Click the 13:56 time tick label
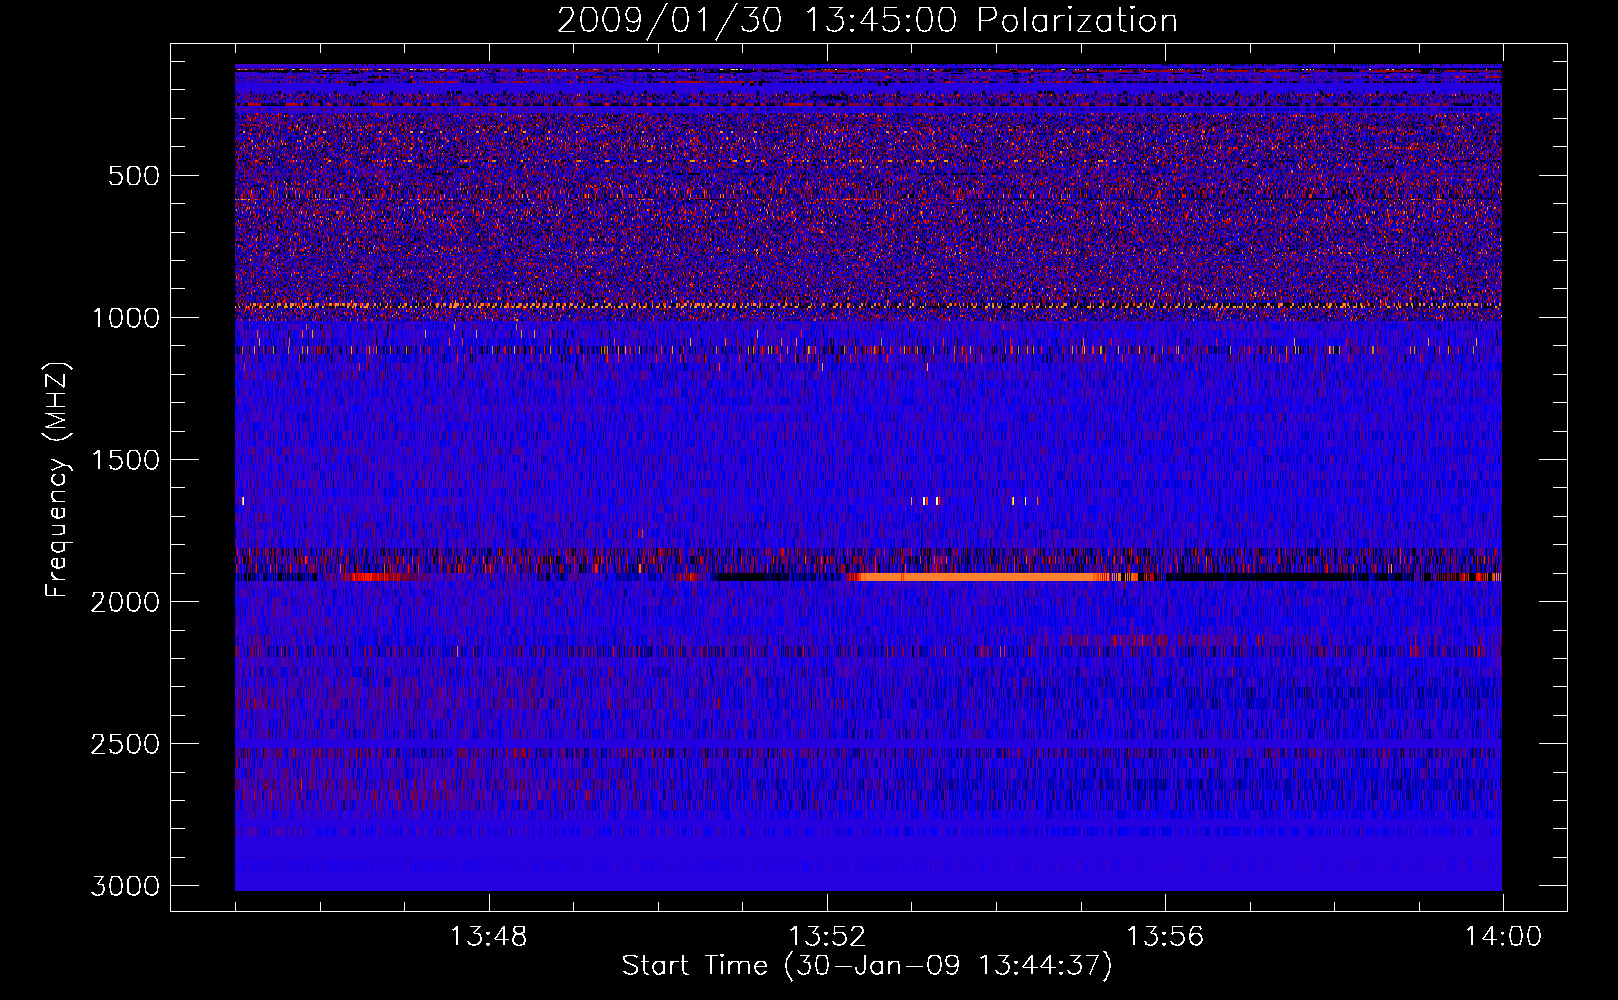This screenshot has width=1618, height=1000. pos(1165,937)
